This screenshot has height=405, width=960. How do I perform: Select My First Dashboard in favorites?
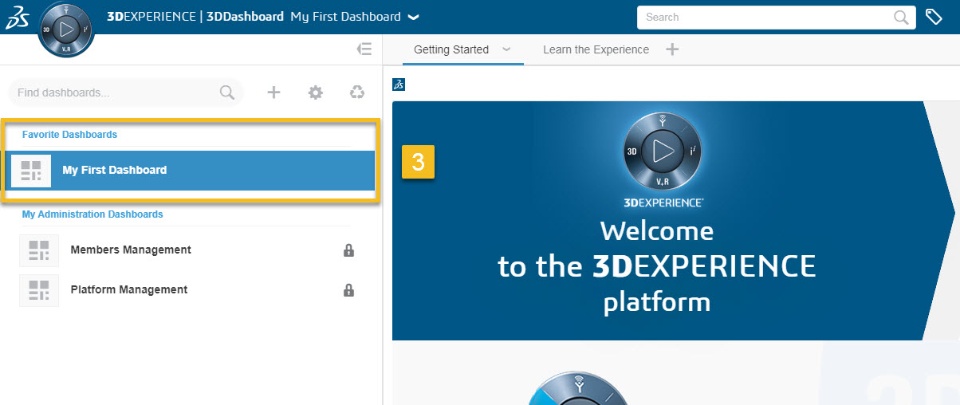(190, 170)
